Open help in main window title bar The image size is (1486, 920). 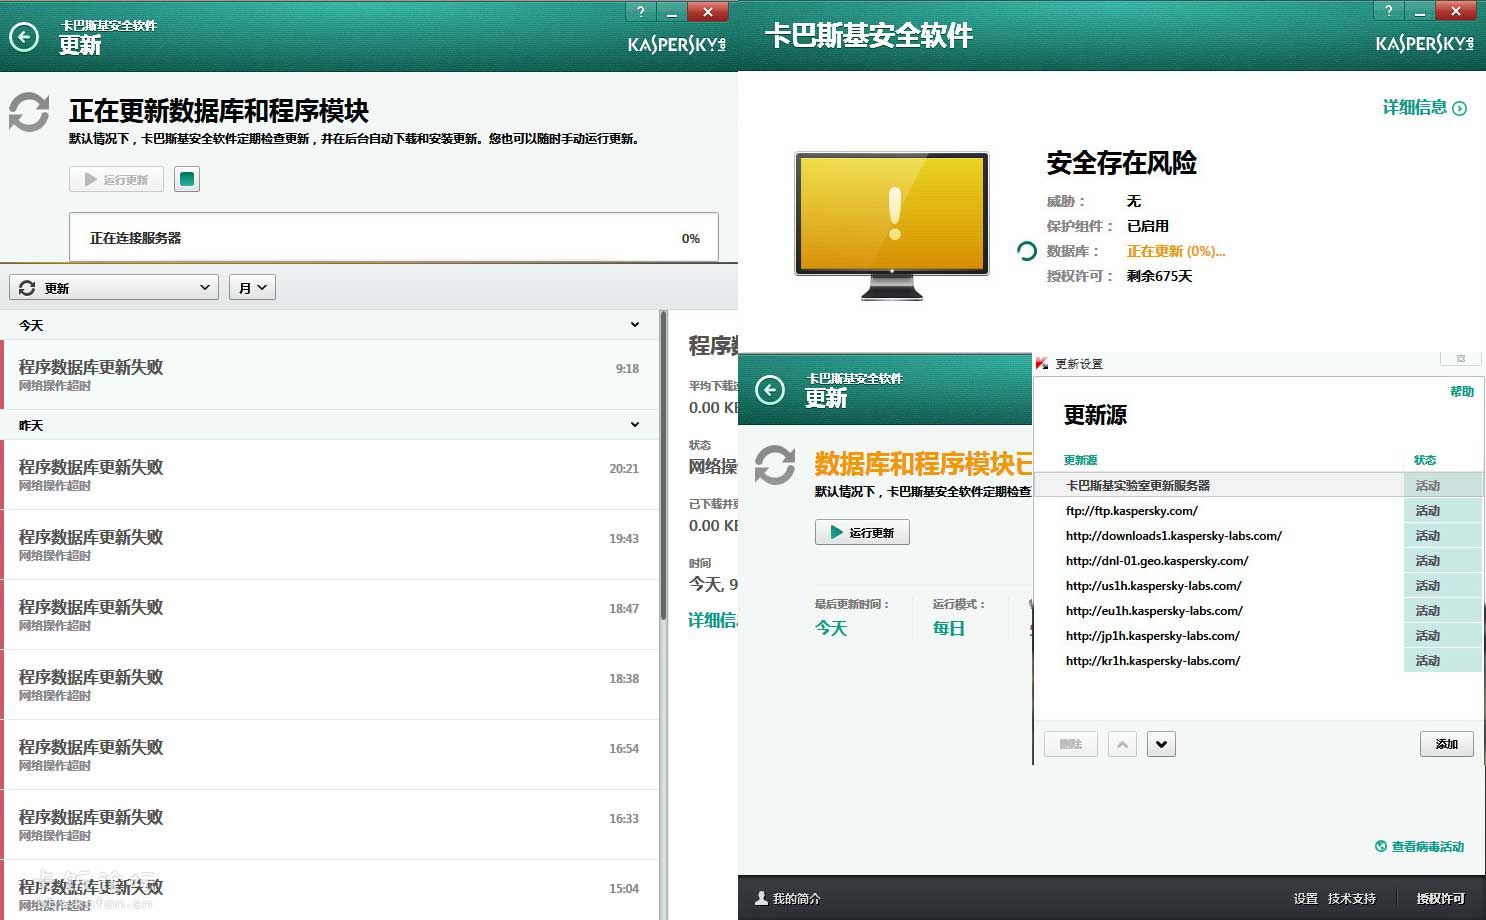pyautogui.click(x=1388, y=11)
